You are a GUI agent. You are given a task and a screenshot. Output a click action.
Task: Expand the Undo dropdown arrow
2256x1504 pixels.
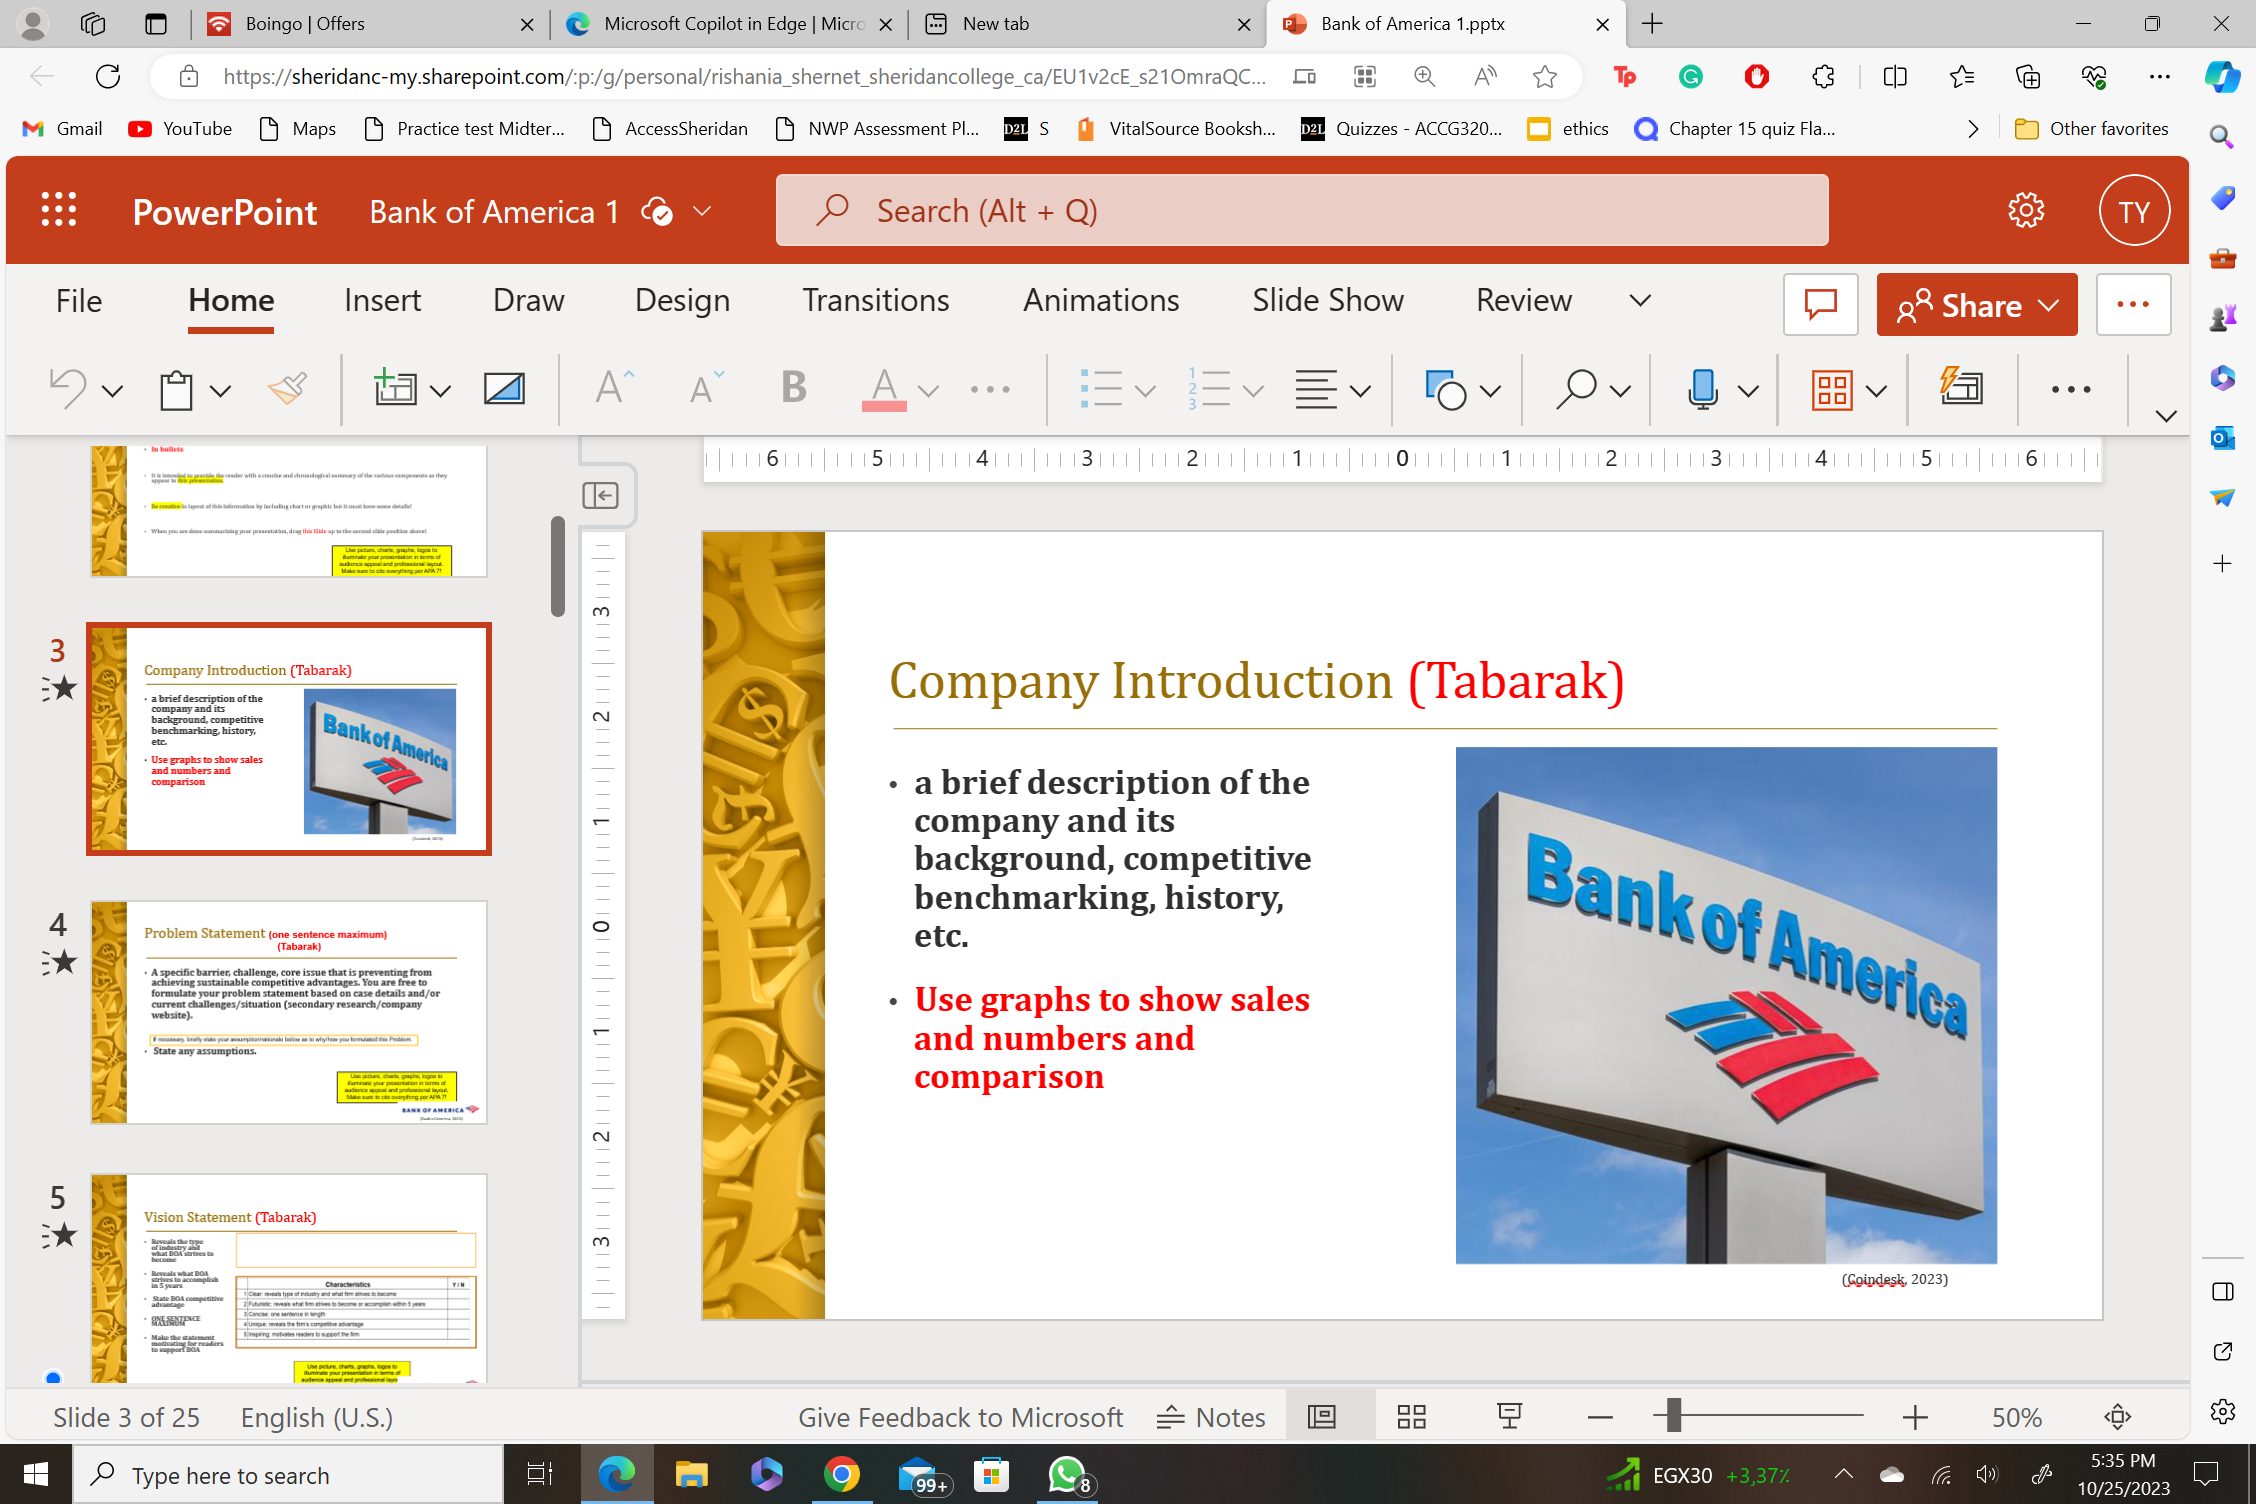pos(113,390)
